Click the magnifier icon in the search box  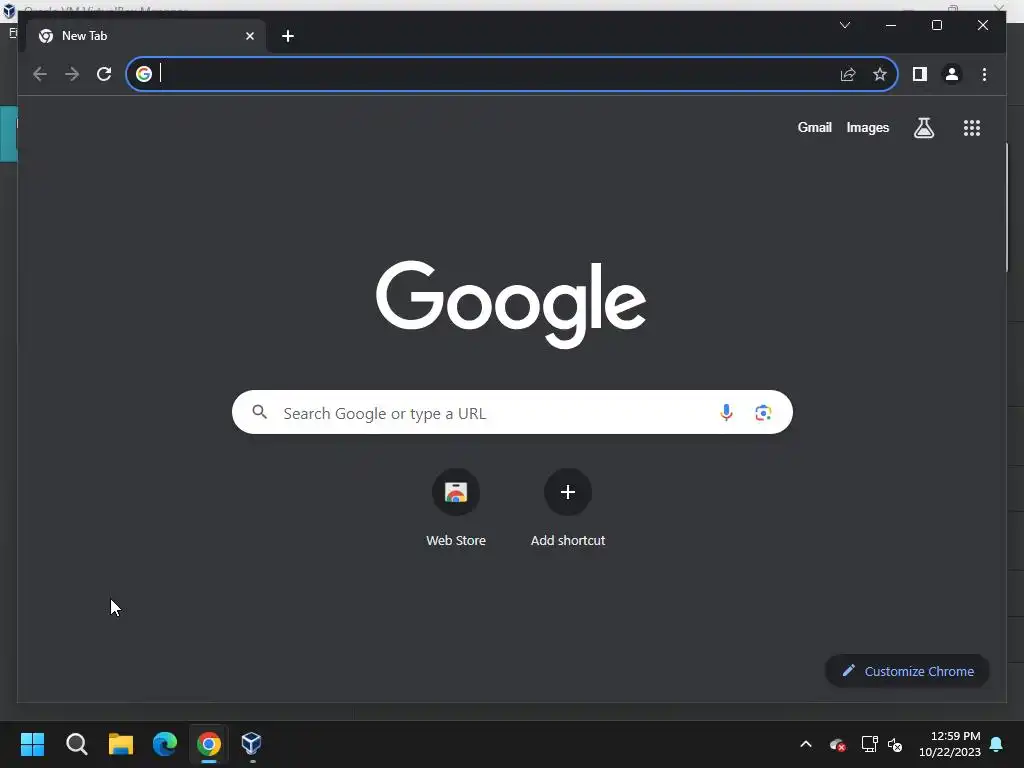click(260, 412)
